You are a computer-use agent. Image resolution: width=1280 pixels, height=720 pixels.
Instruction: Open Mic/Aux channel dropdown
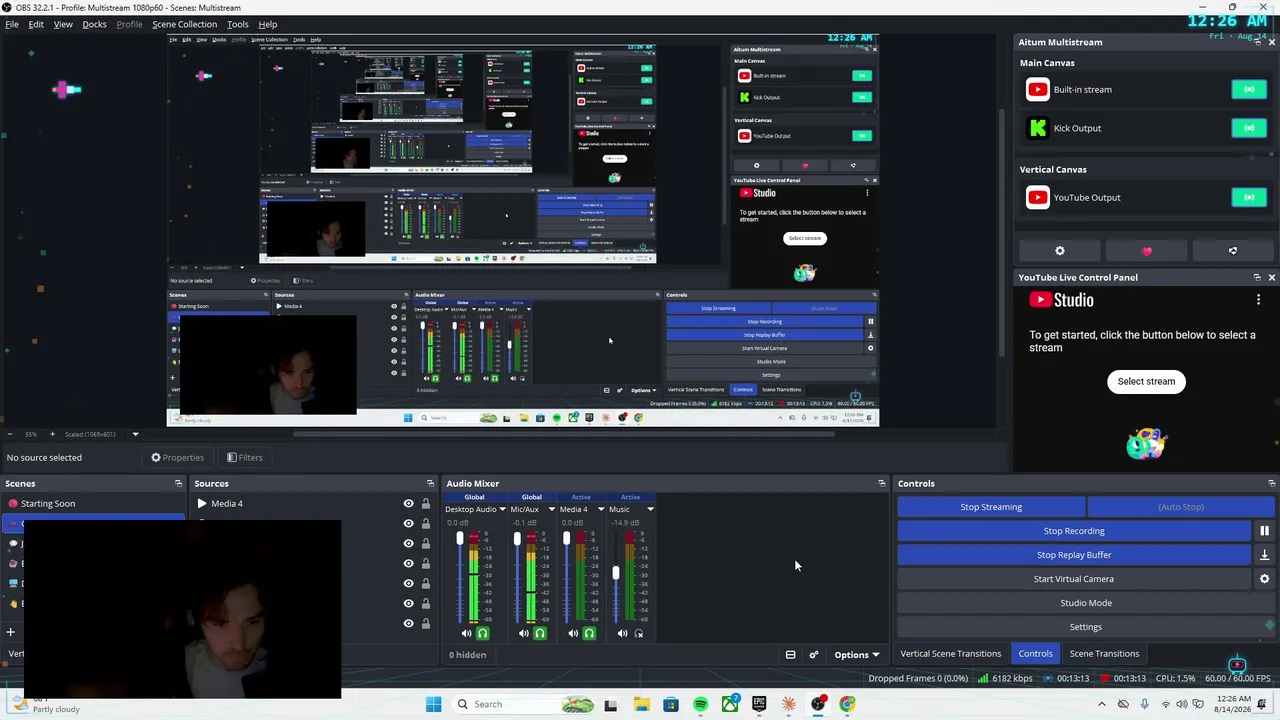551,510
